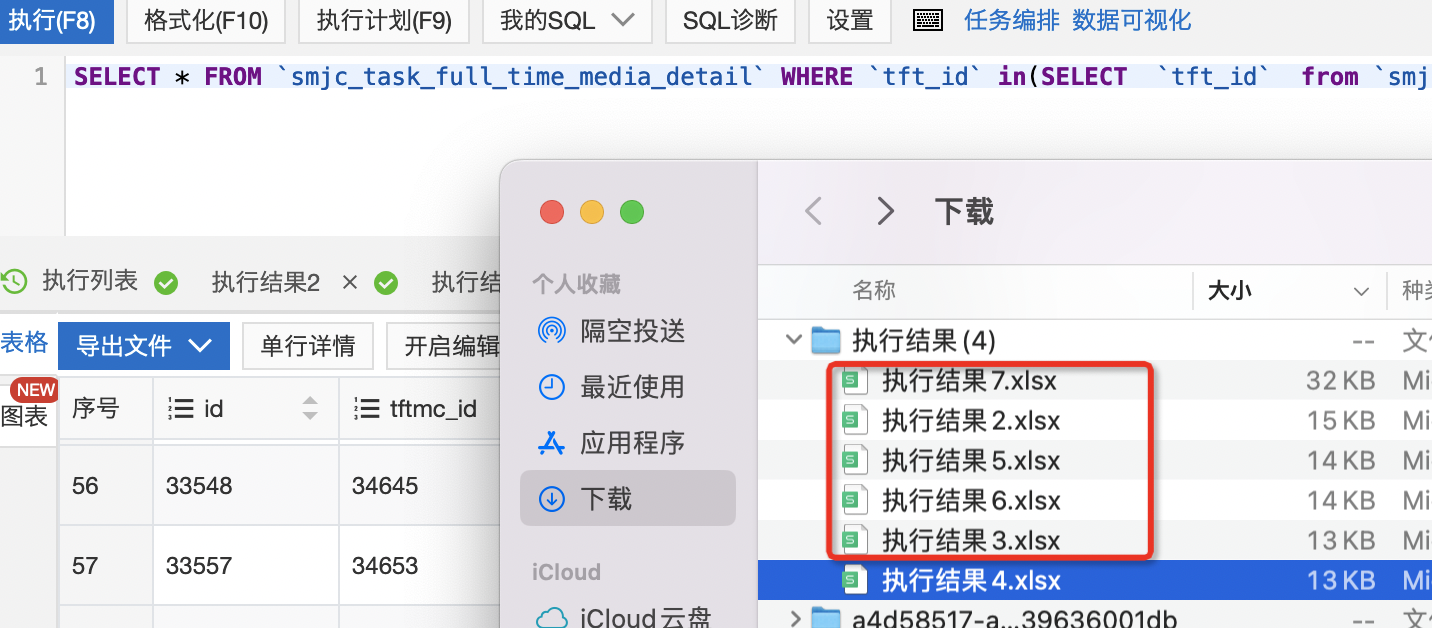Image resolution: width=1432 pixels, height=628 pixels.
Task: Click the 执行结果 (4) folder icon
Action: [825, 341]
